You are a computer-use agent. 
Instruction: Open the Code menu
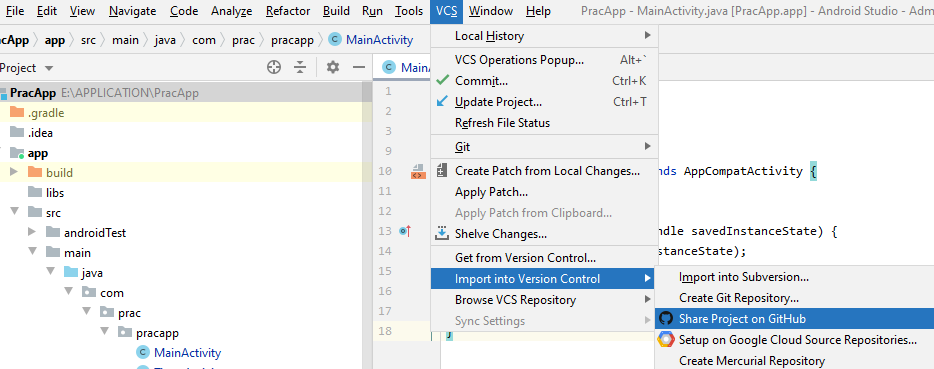click(184, 11)
